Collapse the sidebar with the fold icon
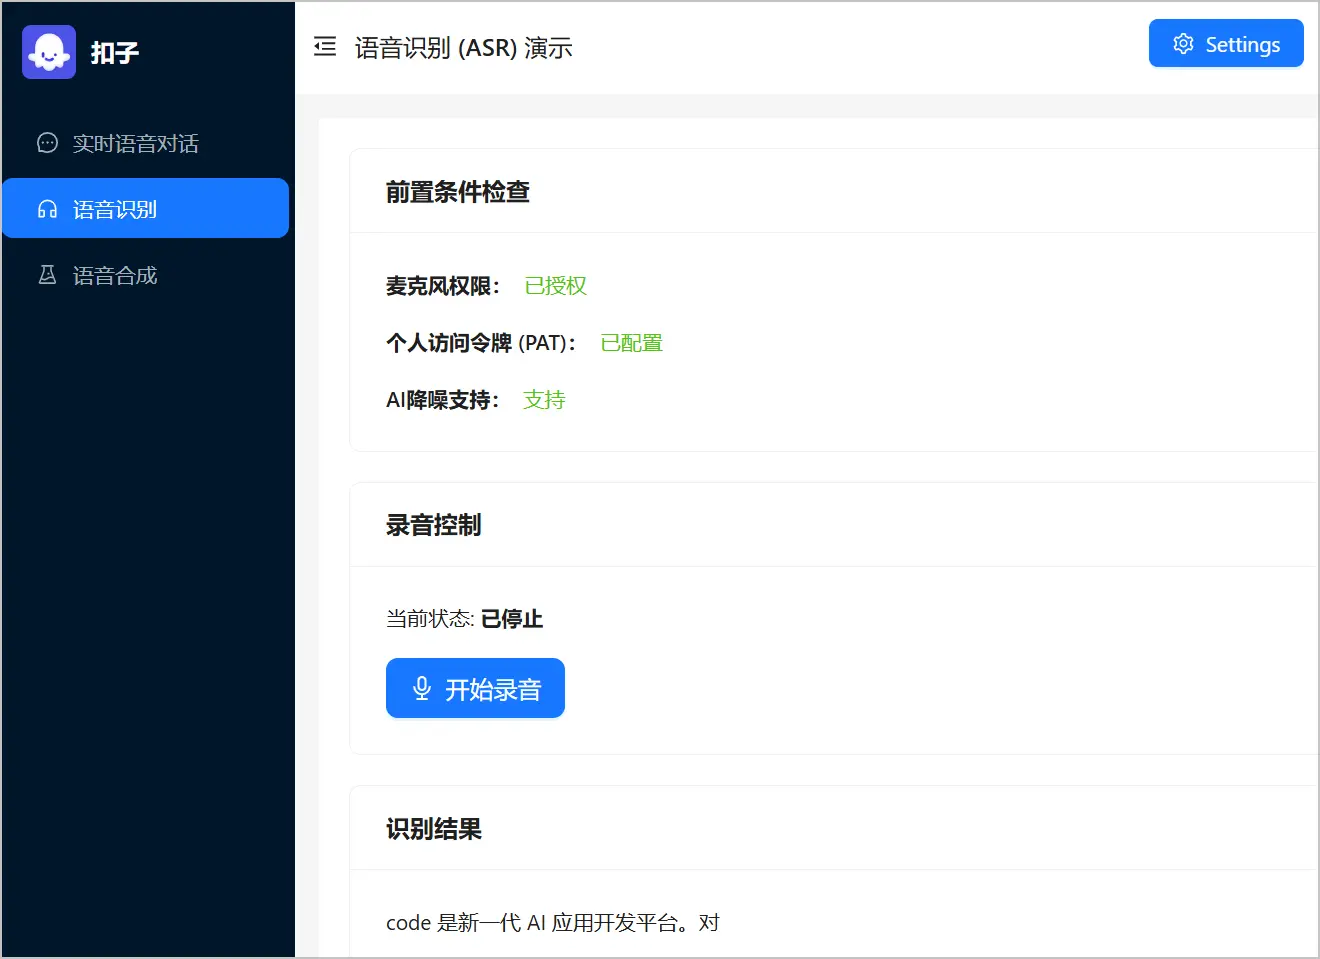The height and width of the screenshot is (959, 1320). click(x=325, y=47)
